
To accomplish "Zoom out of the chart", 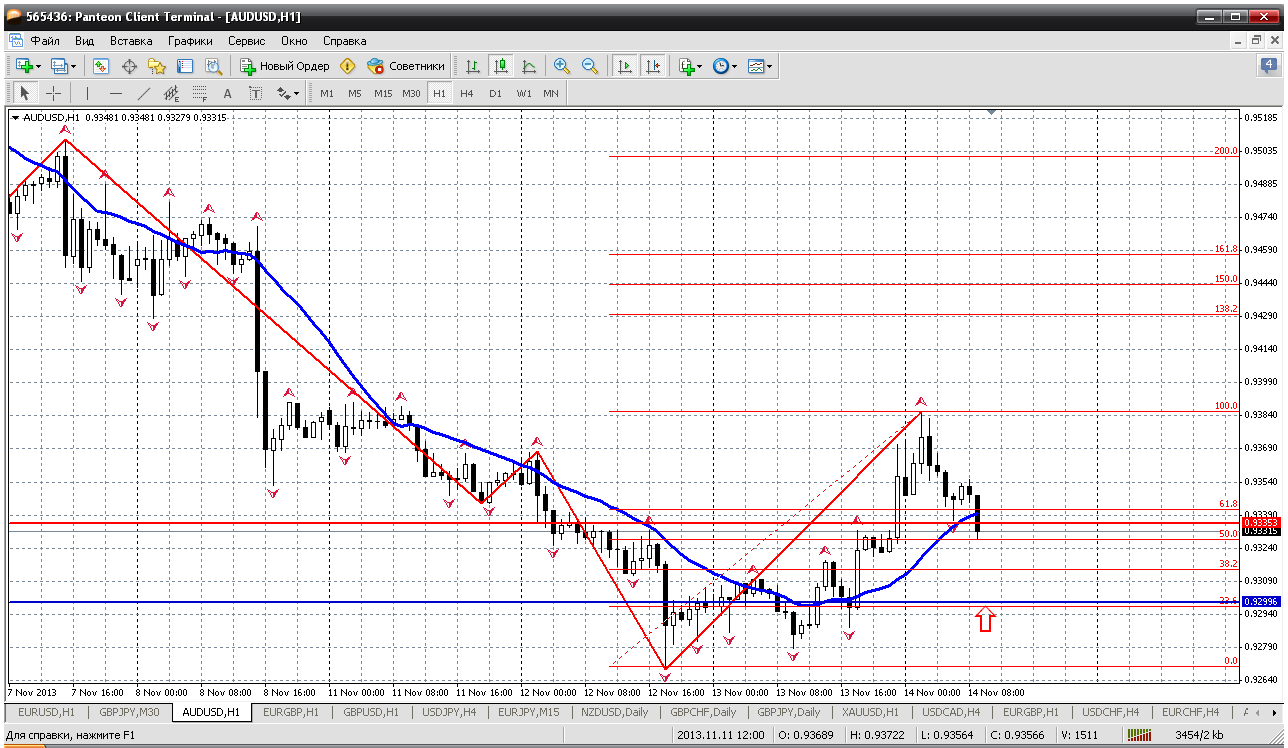I will (590, 66).
